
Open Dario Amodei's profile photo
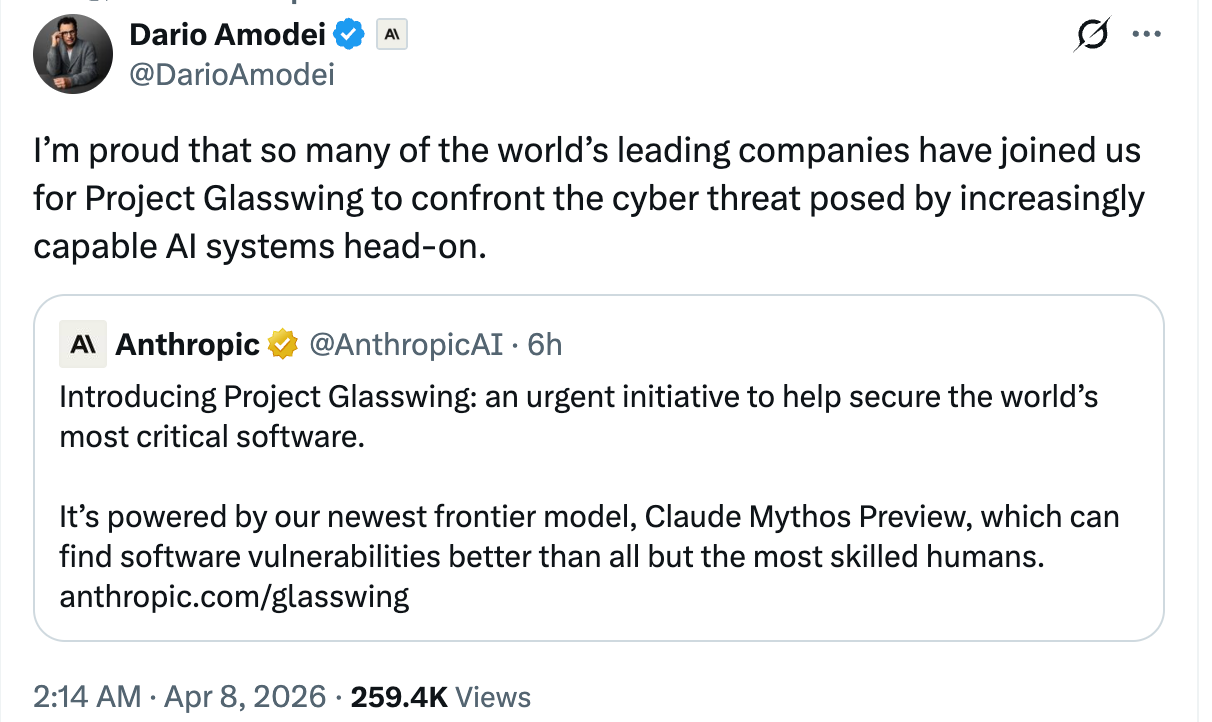coord(72,54)
